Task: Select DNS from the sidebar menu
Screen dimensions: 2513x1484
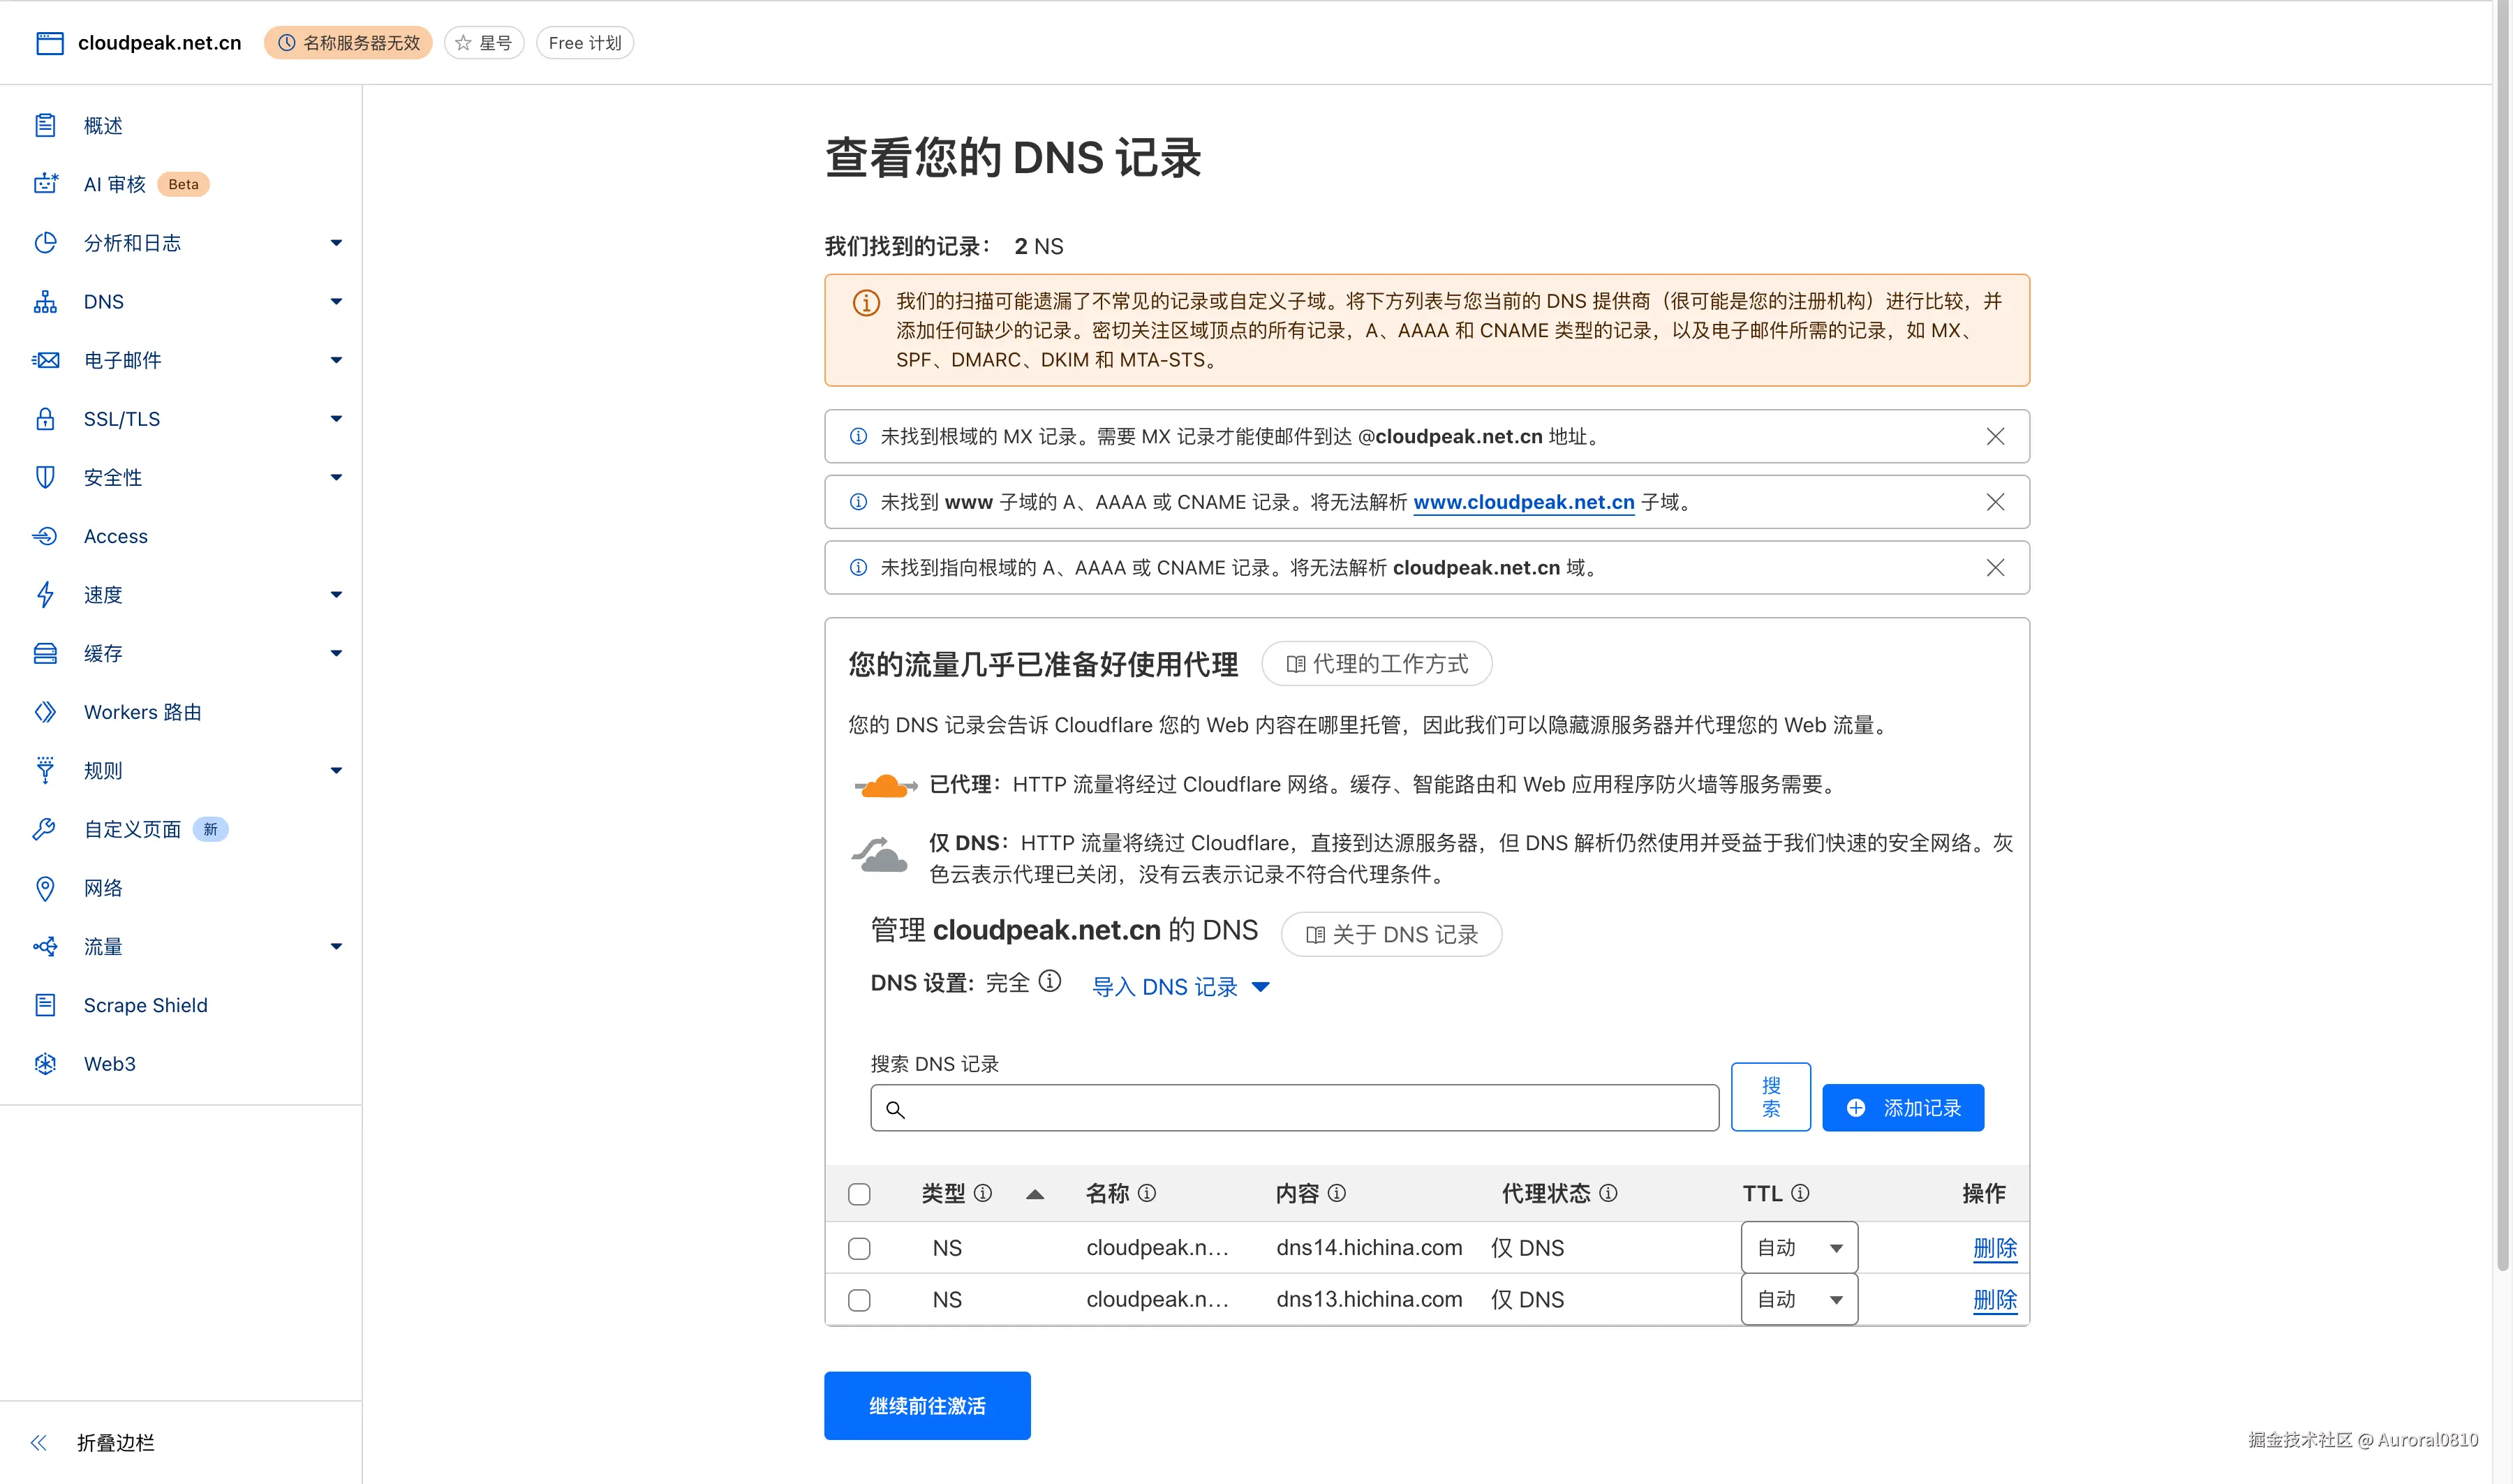Action: [103, 301]
